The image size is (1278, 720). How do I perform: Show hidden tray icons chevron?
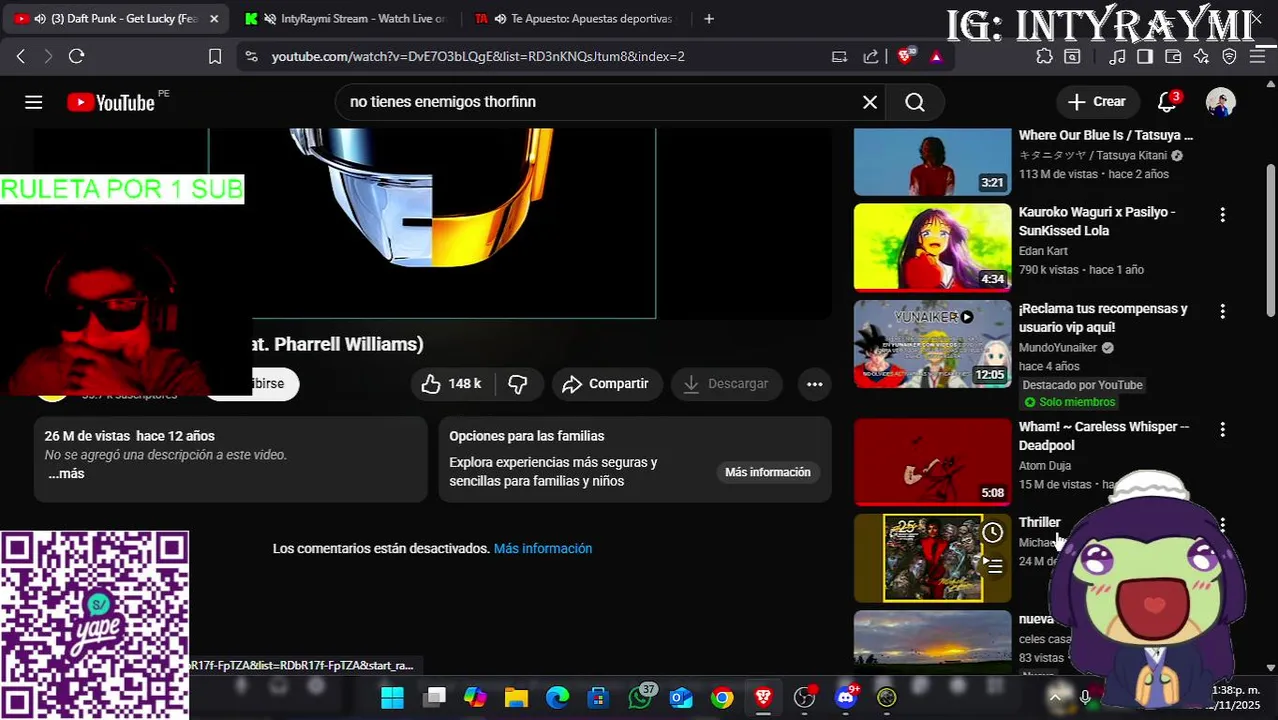click(x=1055, y=697)
